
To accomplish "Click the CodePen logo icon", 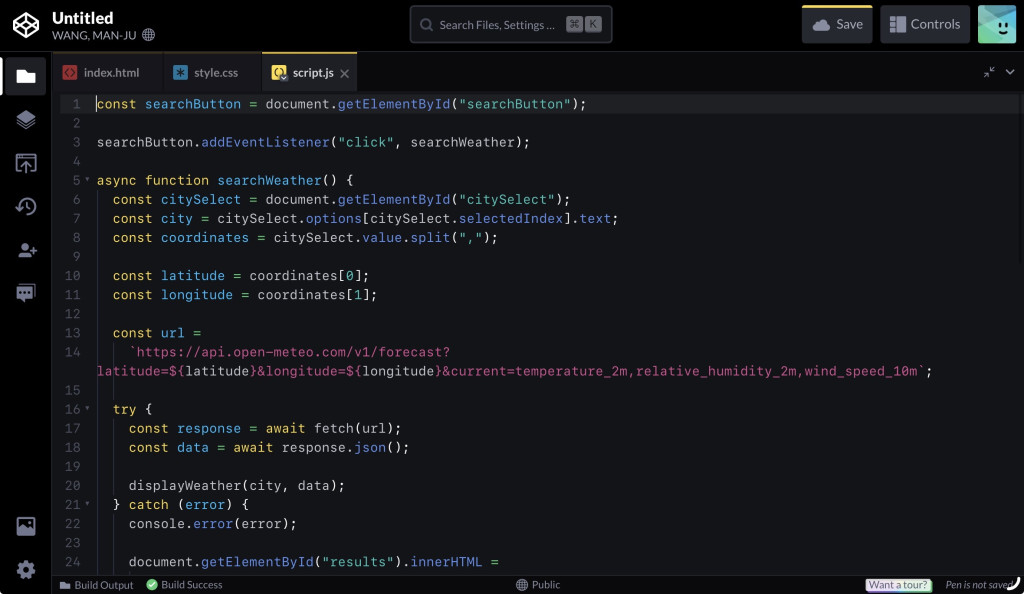I will [x=26, y=25].
